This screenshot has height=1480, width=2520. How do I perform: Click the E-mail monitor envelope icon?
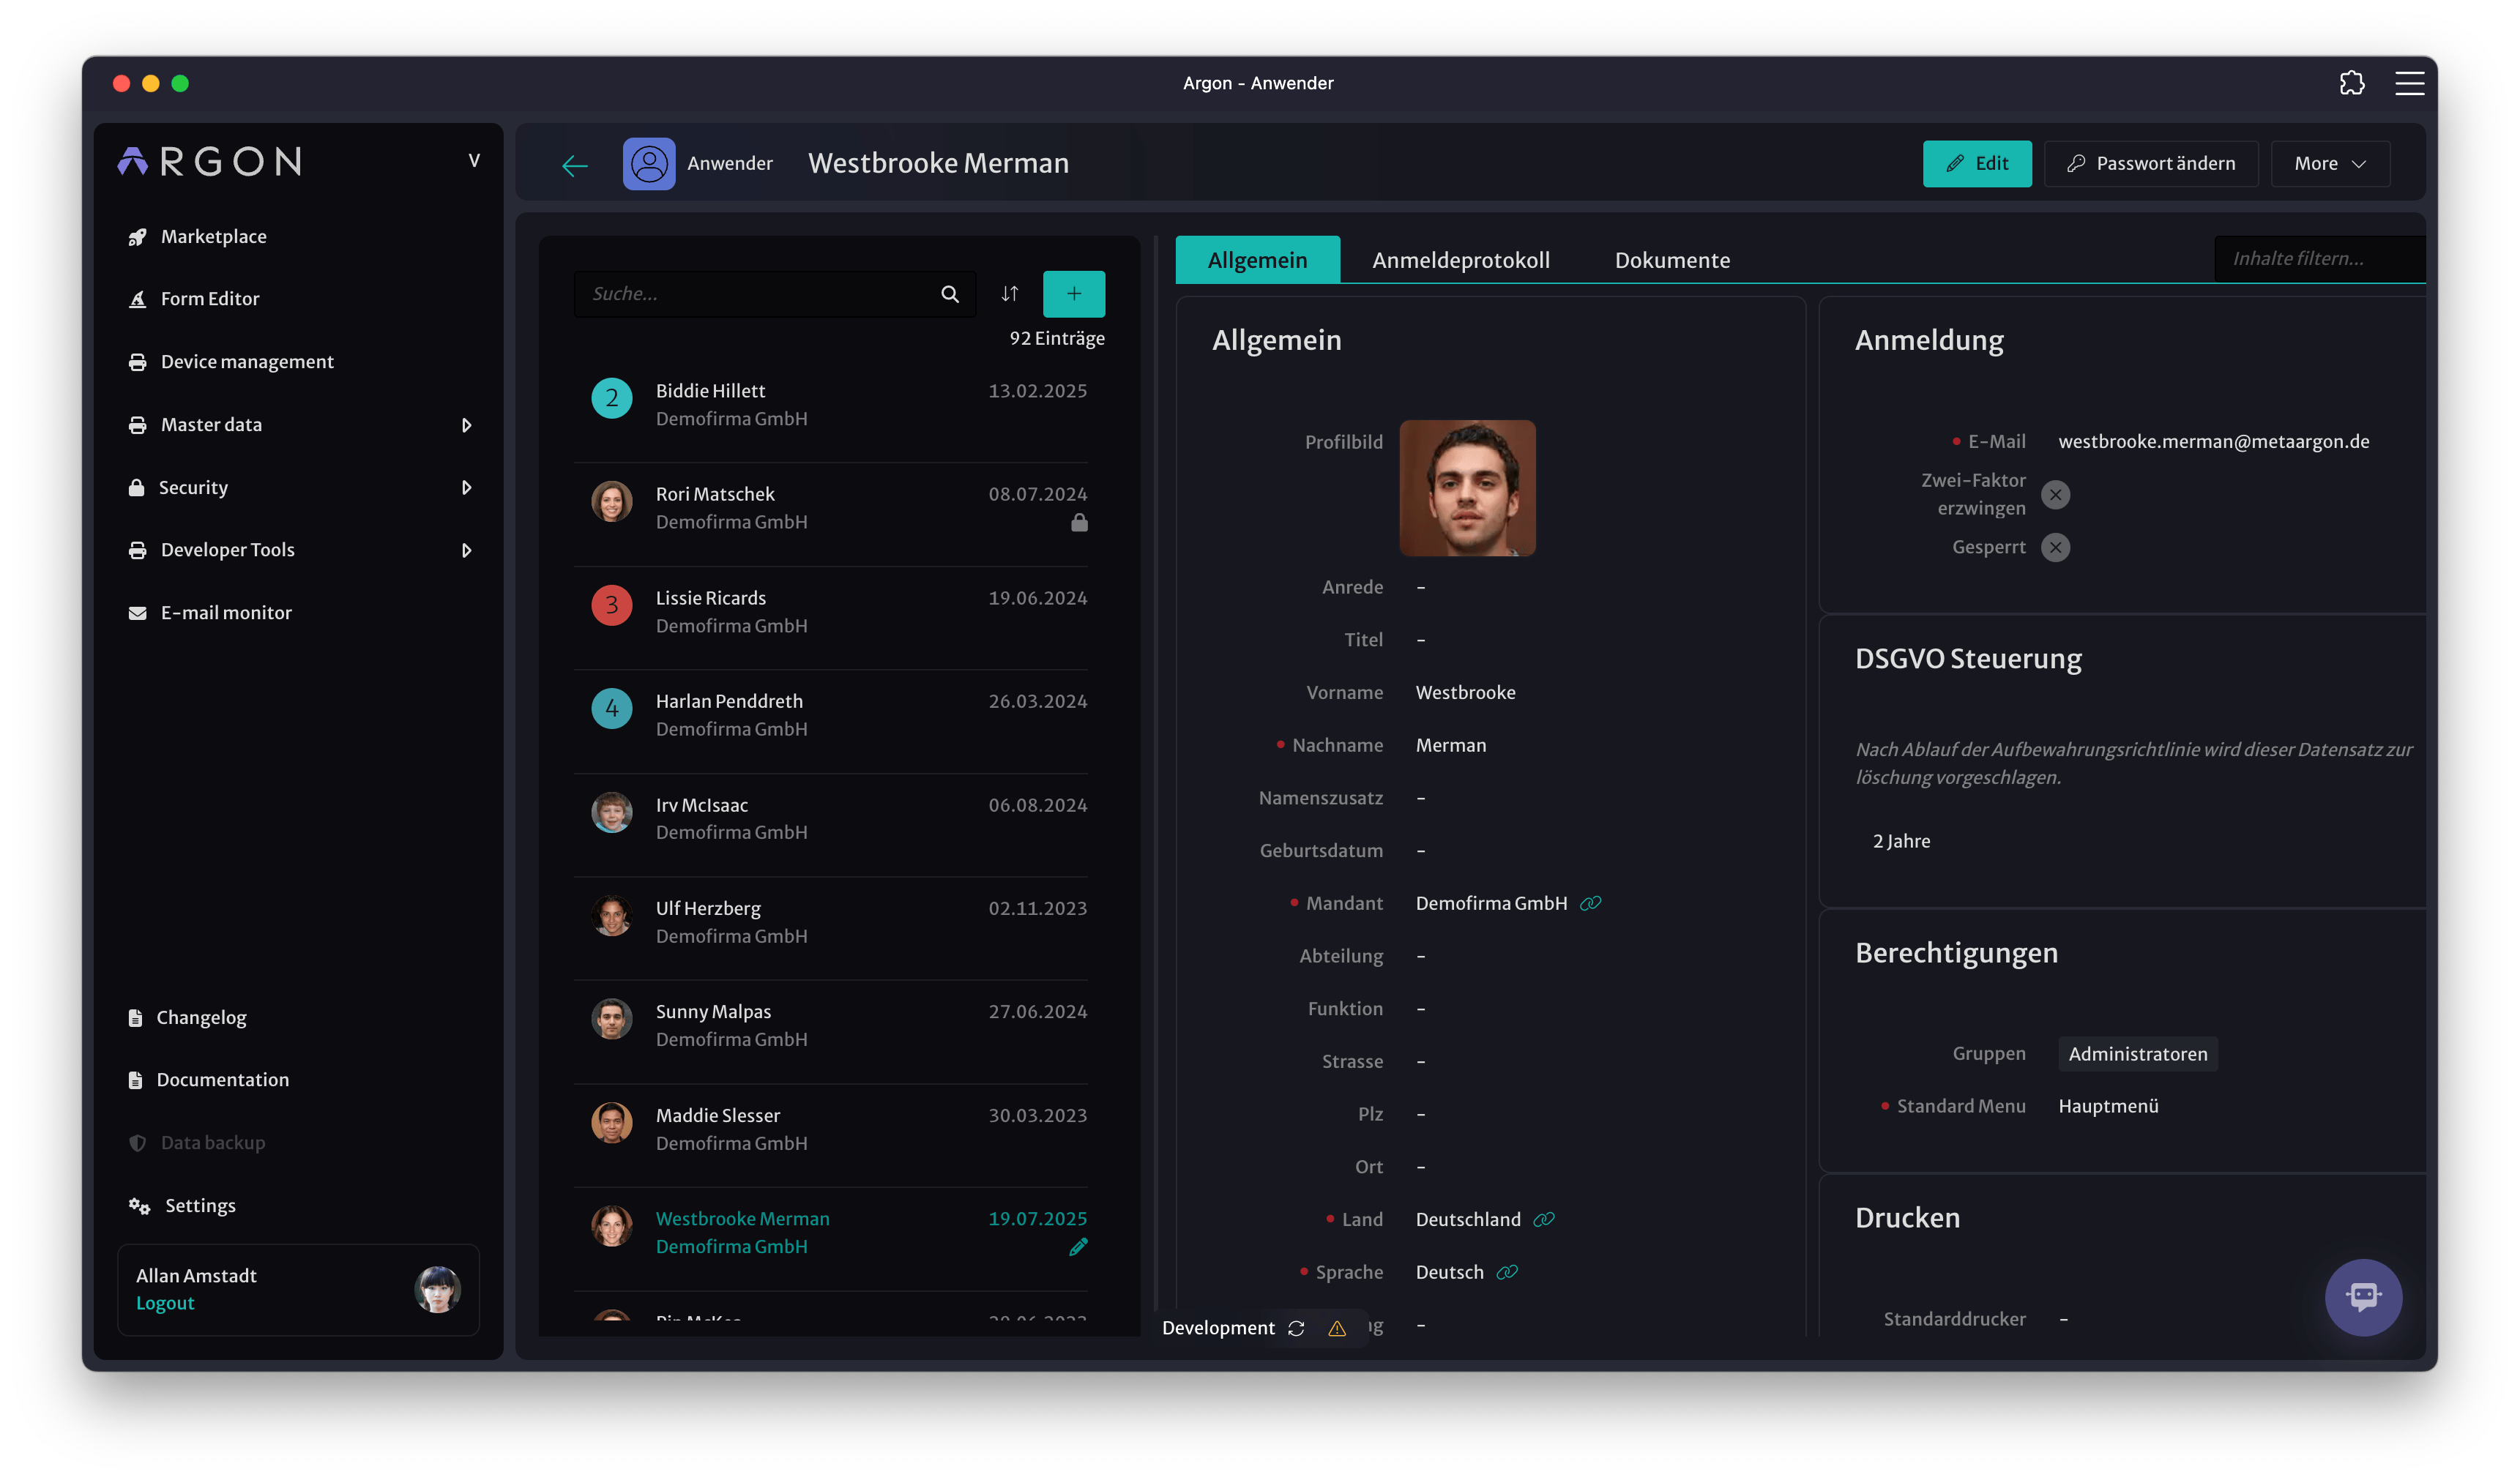137,613
